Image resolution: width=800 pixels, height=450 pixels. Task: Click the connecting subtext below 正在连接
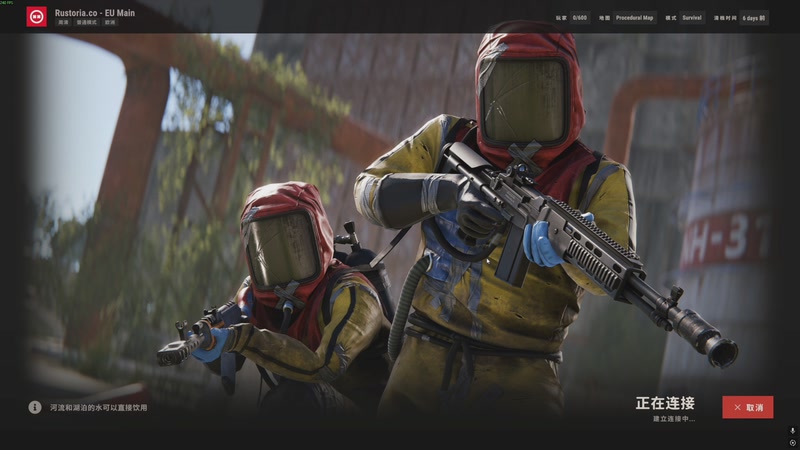[x=674, y=419]
